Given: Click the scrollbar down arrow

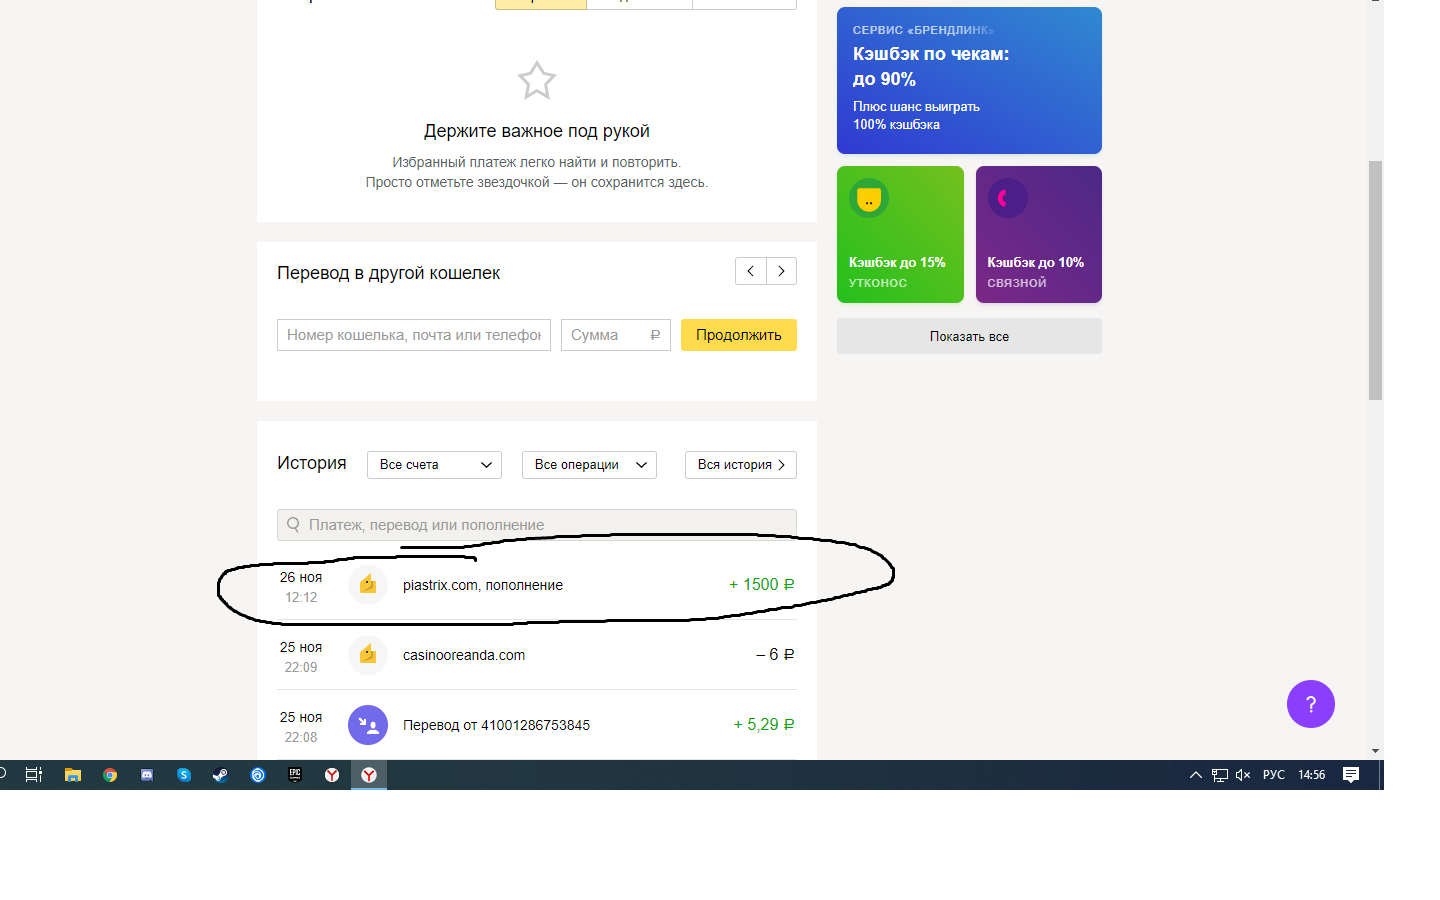Looking at the screenshot, I should click(1376, 751).
